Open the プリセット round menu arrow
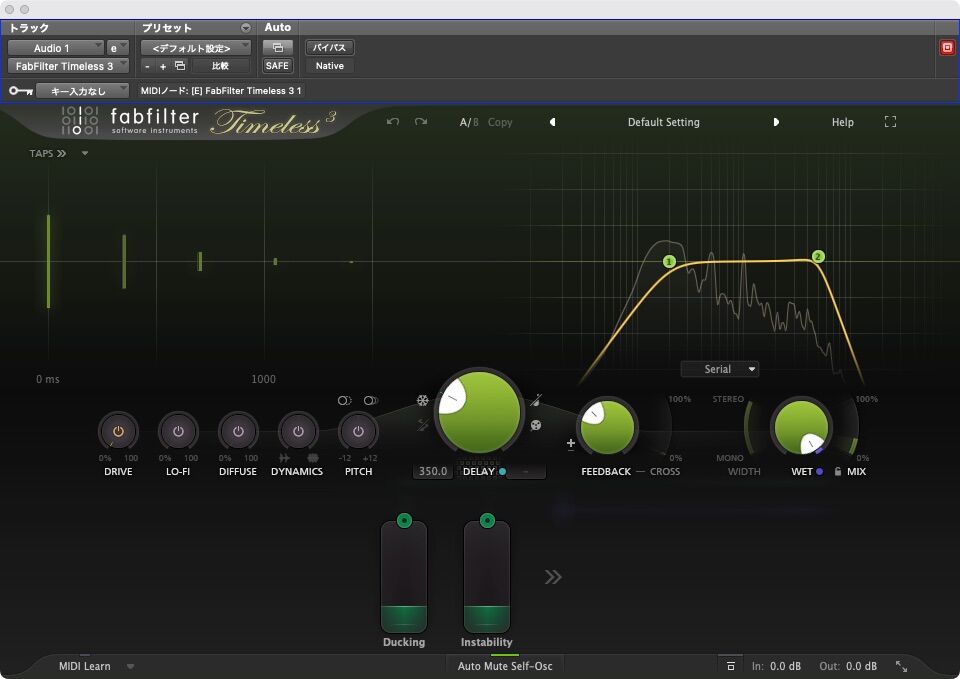This screenshot has width=960, height=679. (246, 28)
